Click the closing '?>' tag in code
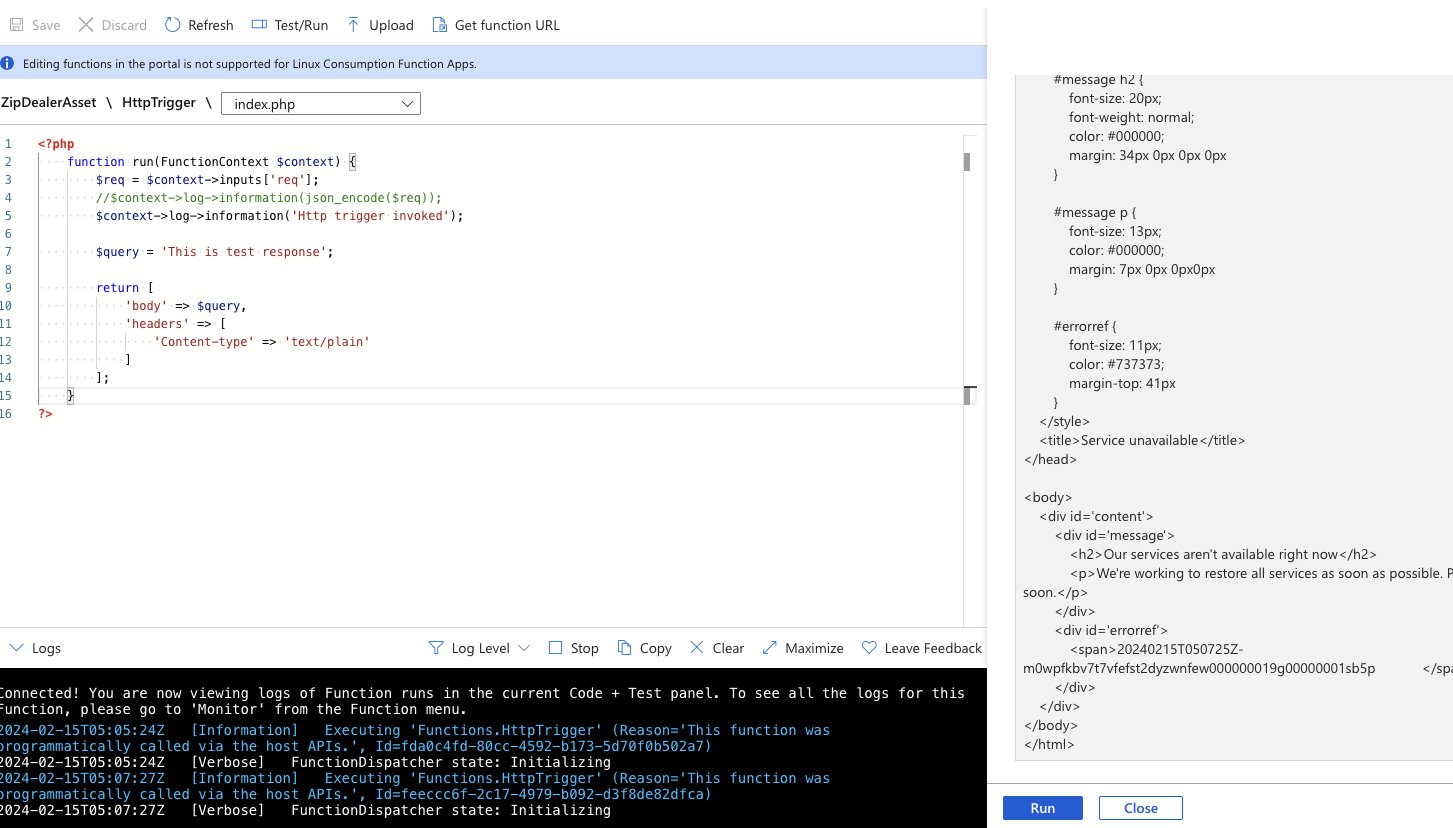The width and height of the screenshot is (1453, 828). tap(45, 414)
